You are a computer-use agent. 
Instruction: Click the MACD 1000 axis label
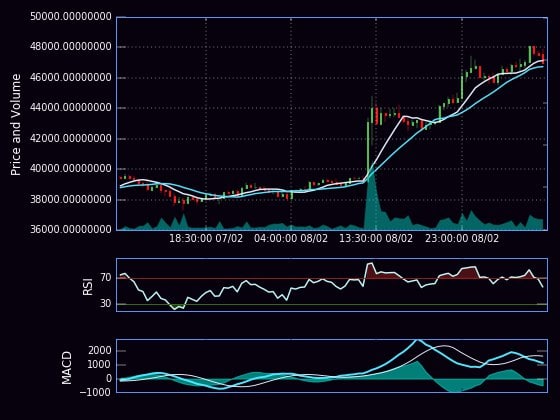(100, 365)
